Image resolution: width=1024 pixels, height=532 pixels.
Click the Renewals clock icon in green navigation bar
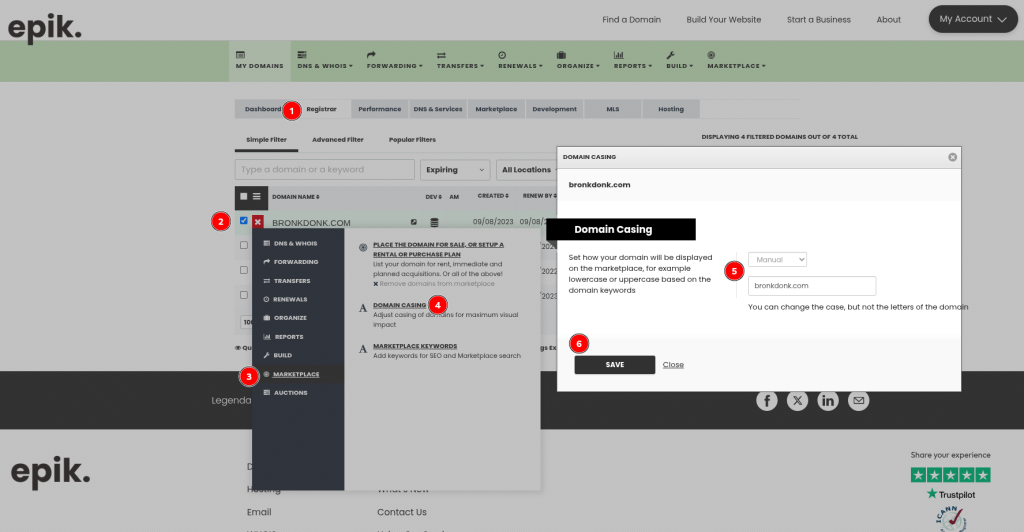pos(502,55)
